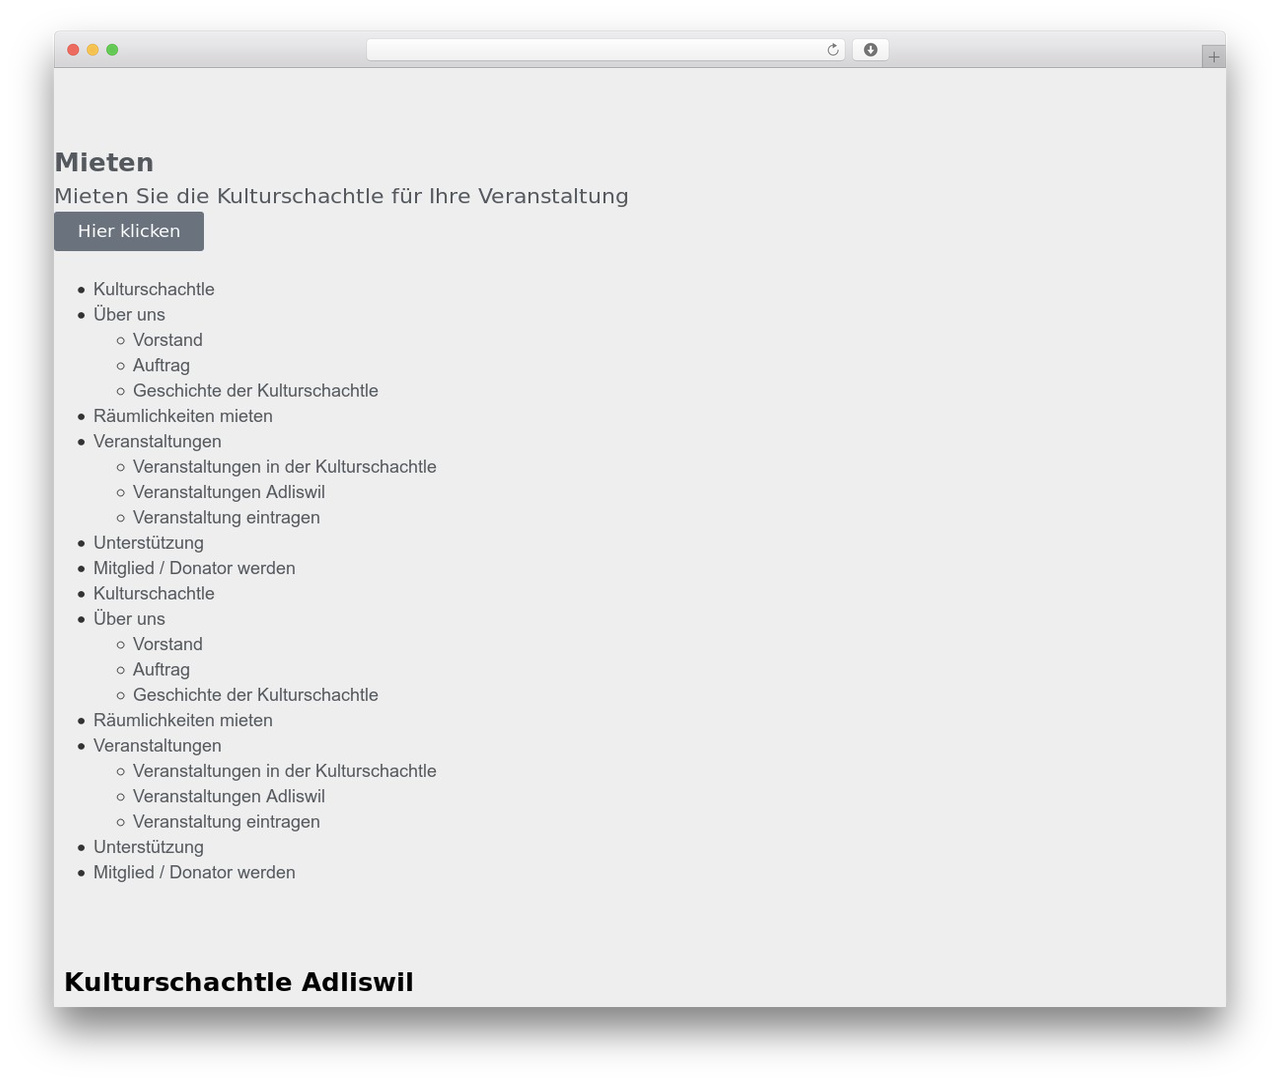The width and height of the screenshot is (1280, 1084).
Task: Open first Geschichte der Kulturschachtle link
Action: tap(255, 391)
